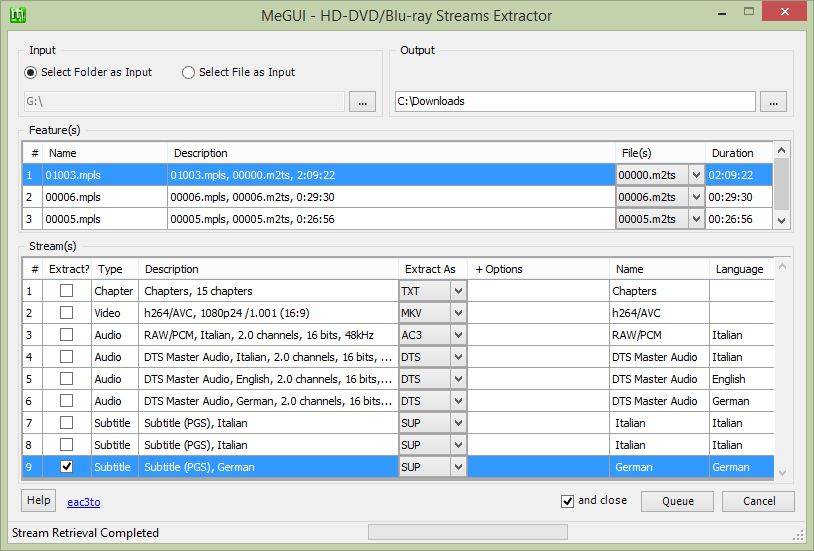Click the streams list scrollbar down arrow
The width and height of the screenshot is (814, 551).
click(782, 472)
